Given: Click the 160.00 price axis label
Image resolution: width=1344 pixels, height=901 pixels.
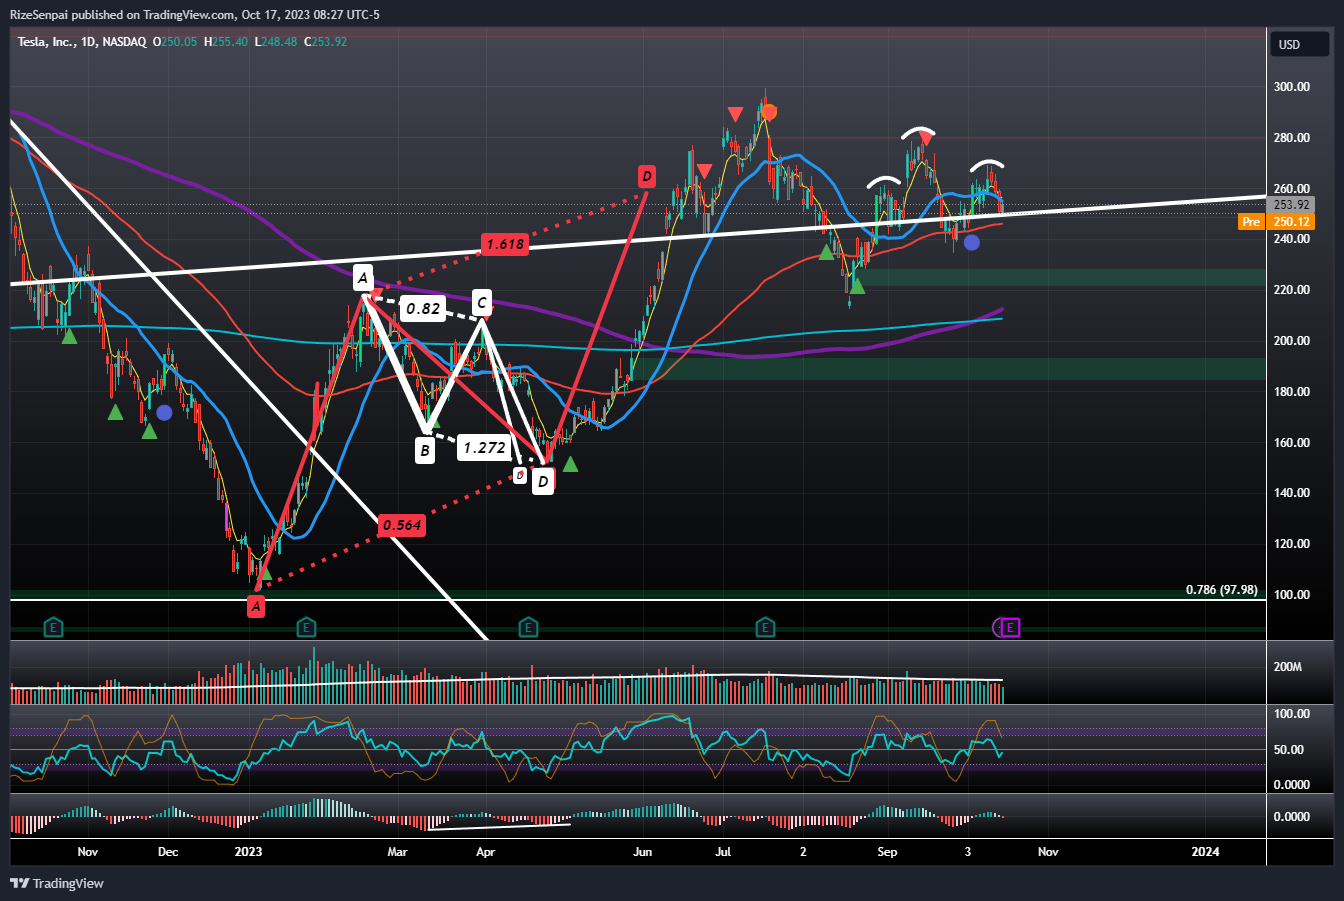Looking at the screenshot, I should click(x=1292, y=443).
